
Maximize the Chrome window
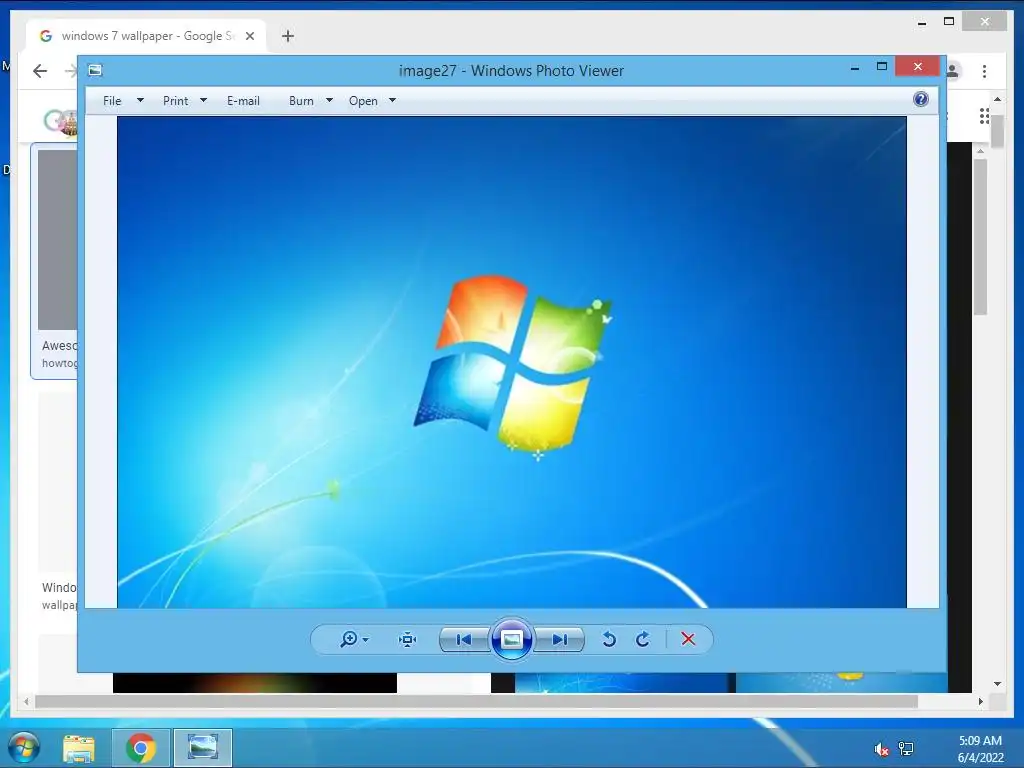949,22
